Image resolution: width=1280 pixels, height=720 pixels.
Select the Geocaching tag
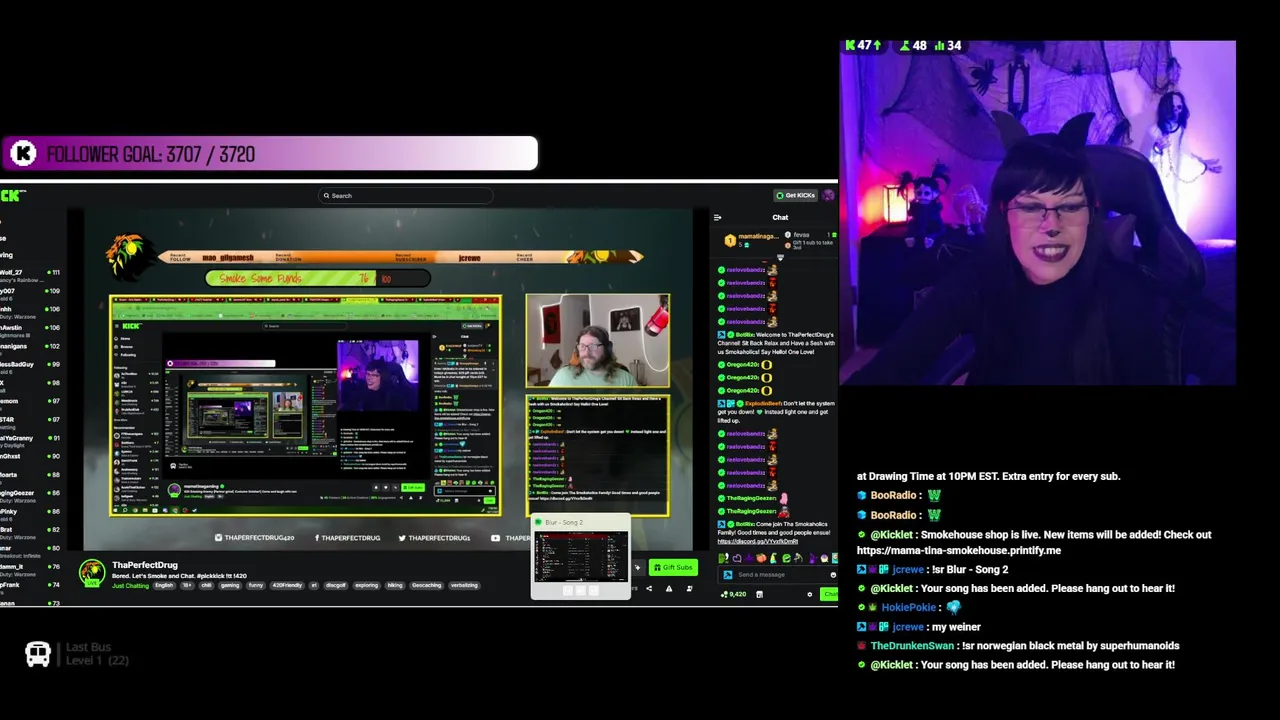coord(426,586)
